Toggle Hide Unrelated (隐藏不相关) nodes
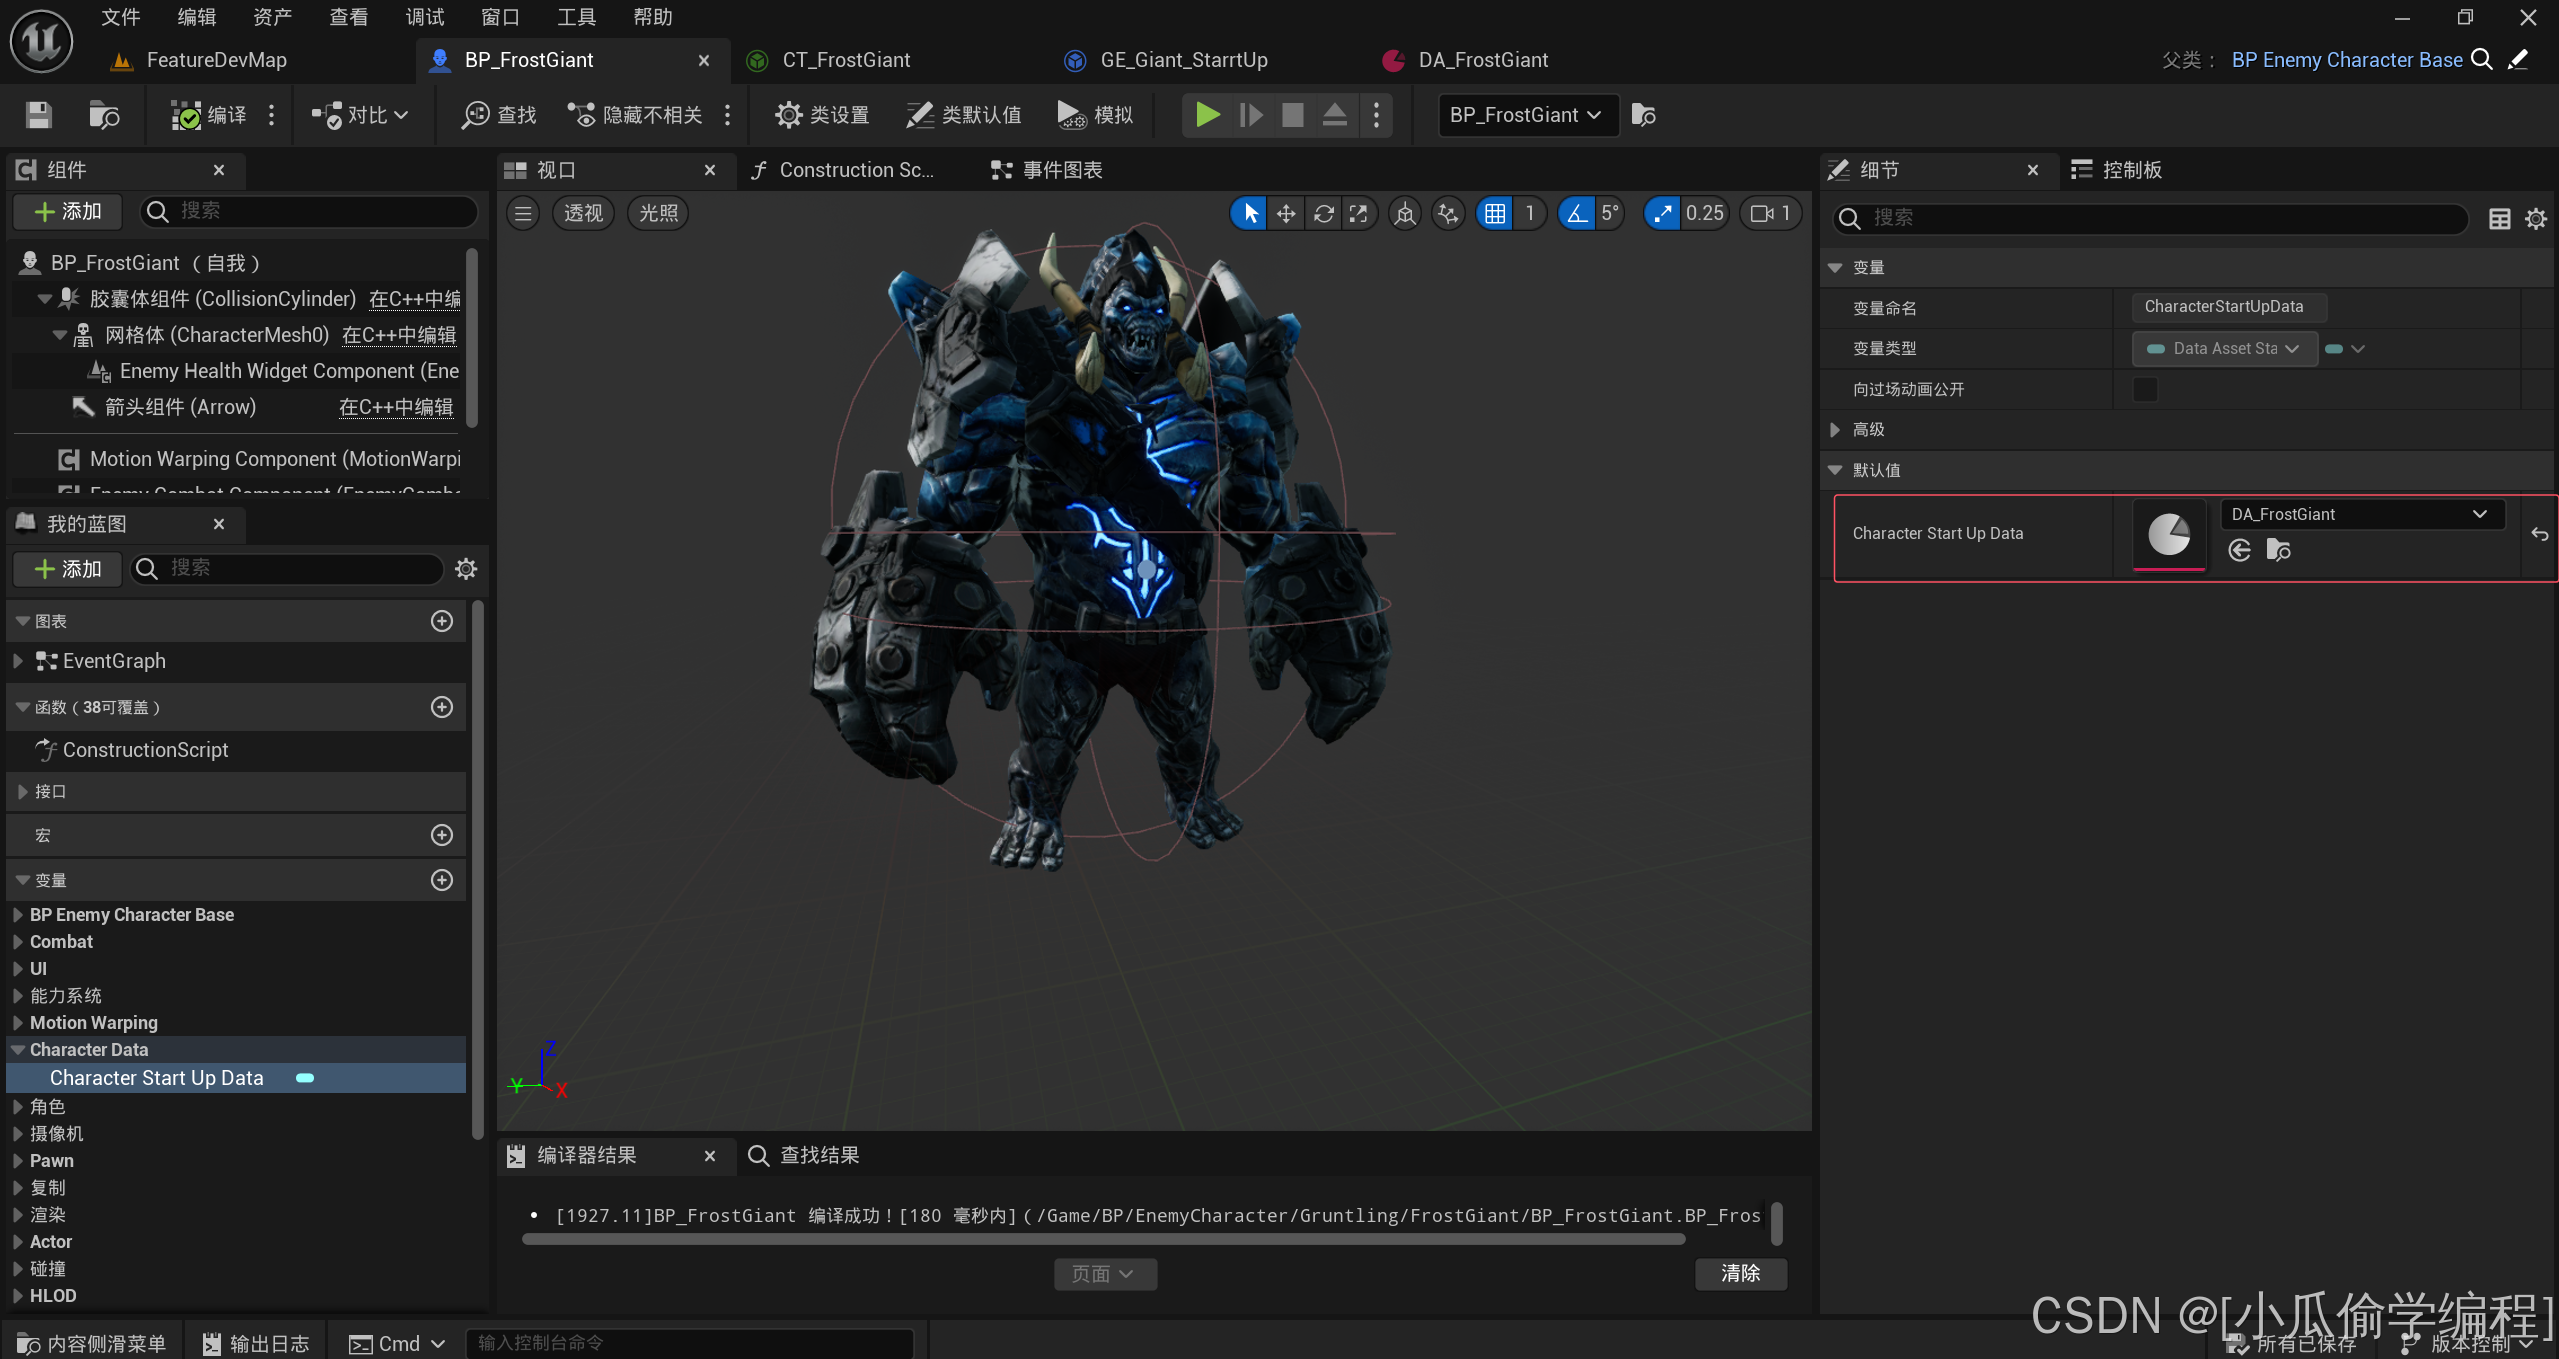Viewport: 2559px width, 1359px height. coord(635,115)
